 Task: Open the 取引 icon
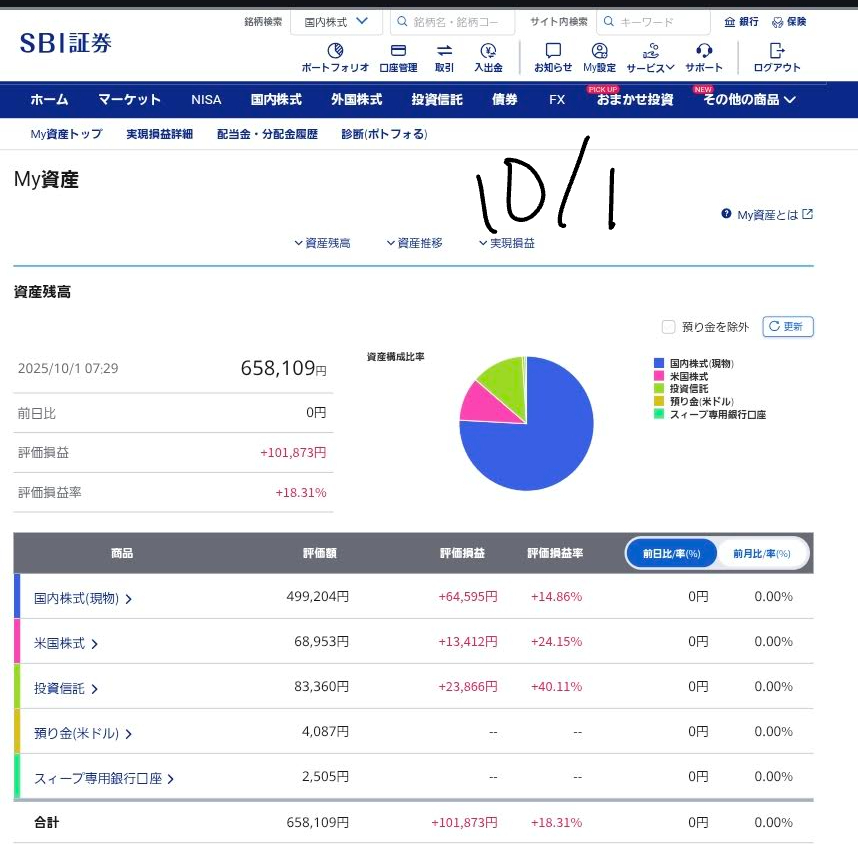coord(444,51)
